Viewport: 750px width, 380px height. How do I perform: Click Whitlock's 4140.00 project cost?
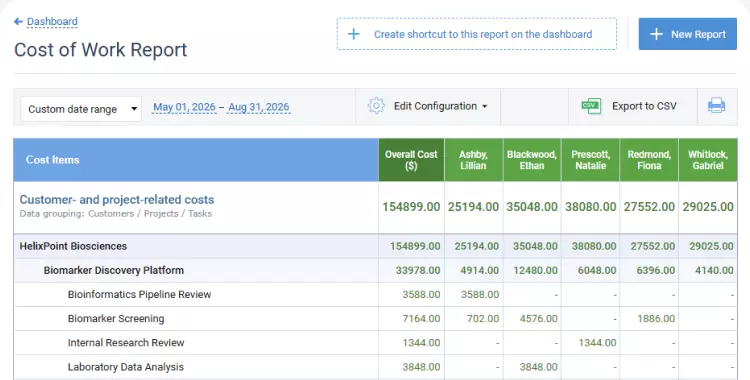[714, 270]
